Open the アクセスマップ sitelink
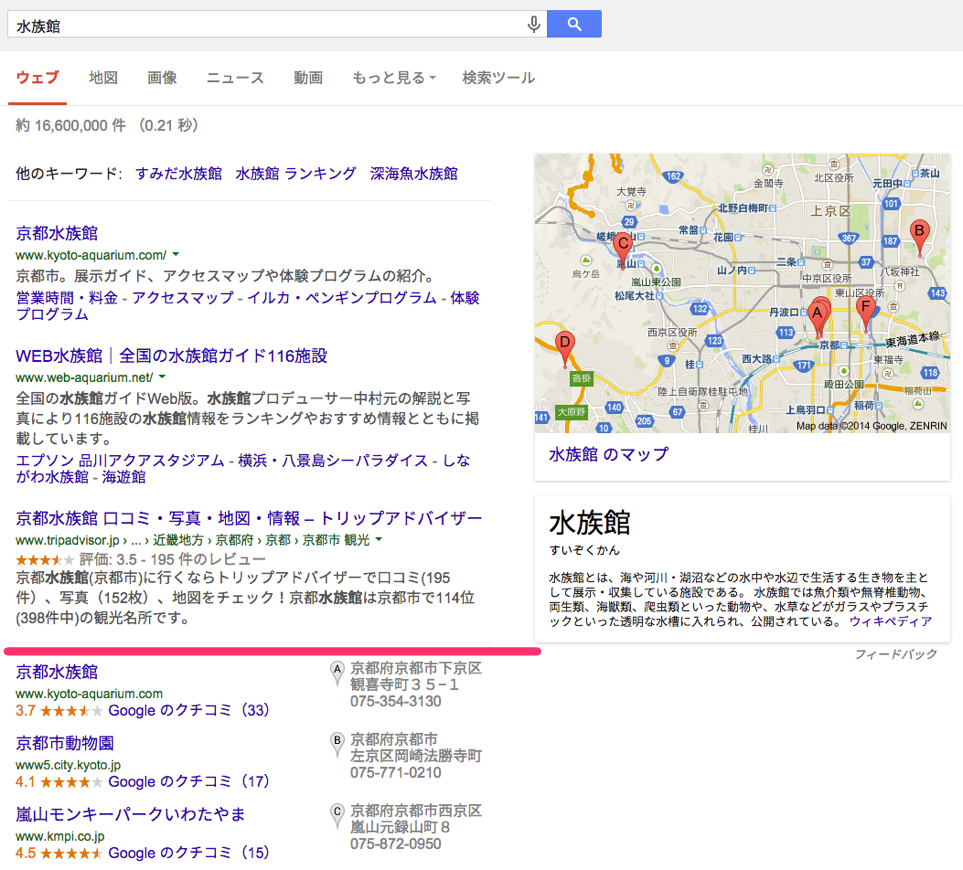This screenshot has width=963, height=870. (x=183, y=298)
